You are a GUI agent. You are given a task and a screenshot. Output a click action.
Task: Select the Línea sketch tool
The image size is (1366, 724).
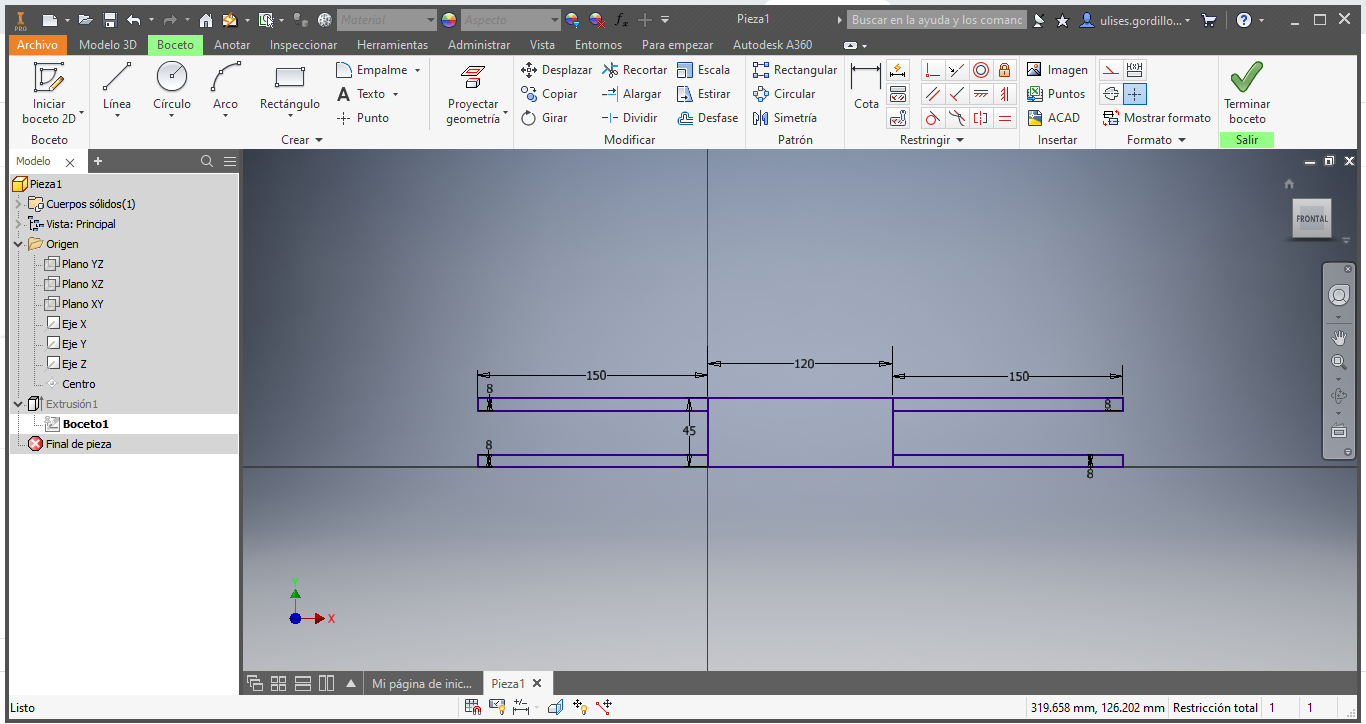117,89
